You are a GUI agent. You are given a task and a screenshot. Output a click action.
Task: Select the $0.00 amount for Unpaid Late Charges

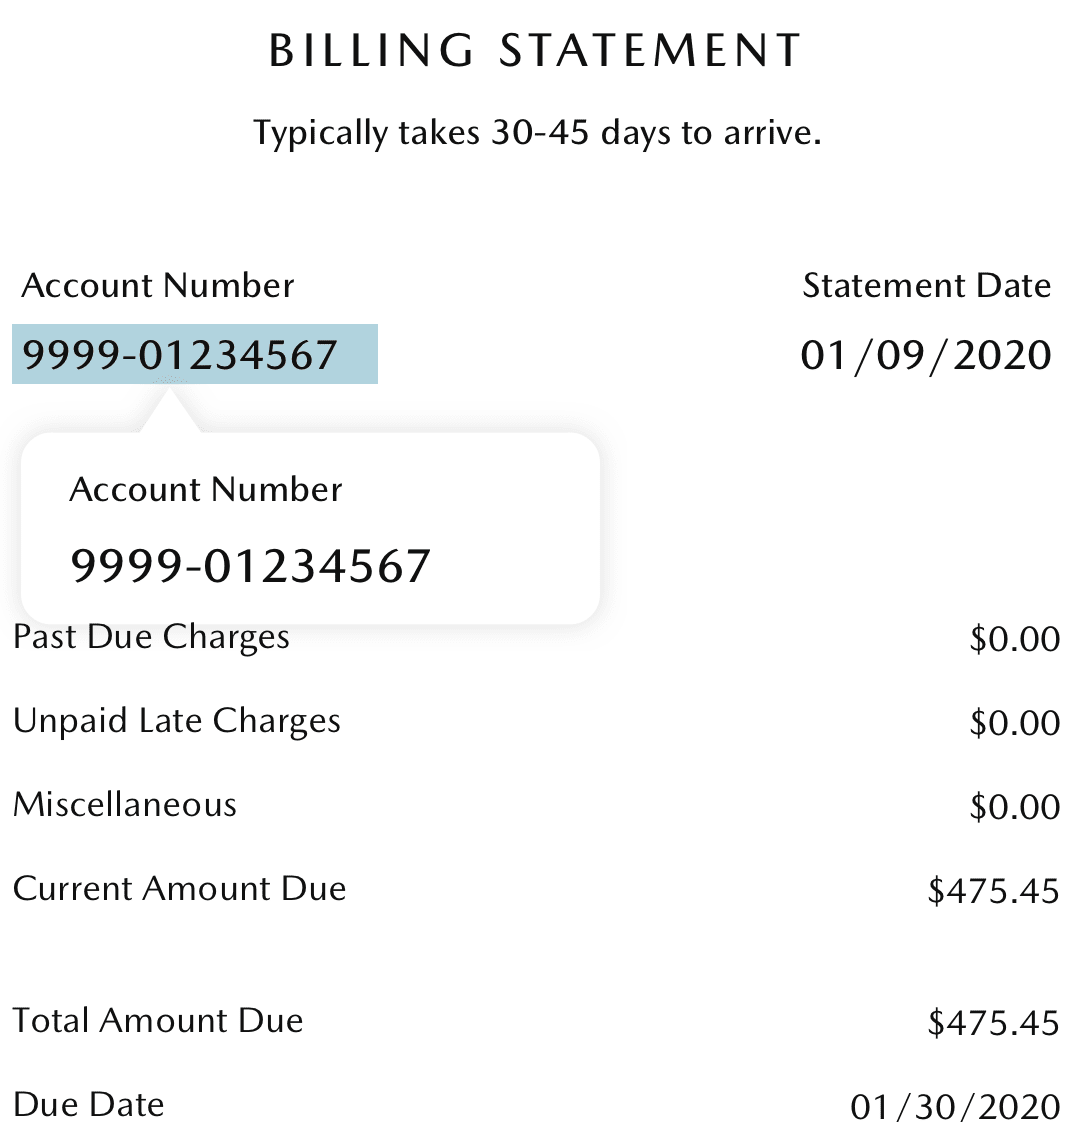(1013, 723)
